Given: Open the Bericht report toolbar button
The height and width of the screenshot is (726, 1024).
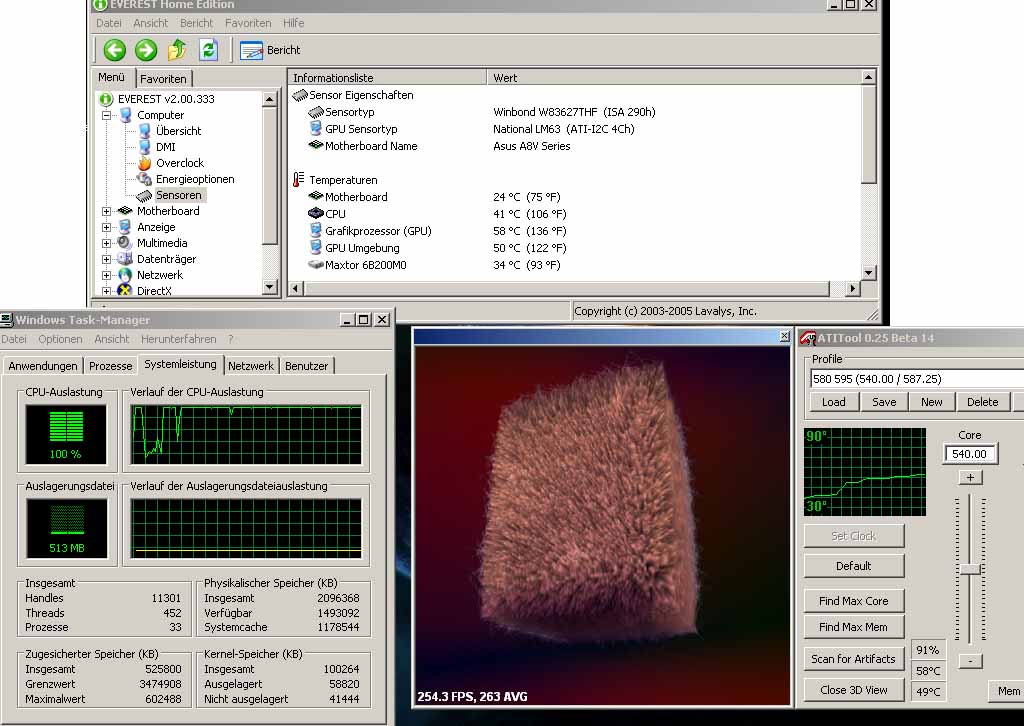Looking at the screenshot, I should coord(270,50).
